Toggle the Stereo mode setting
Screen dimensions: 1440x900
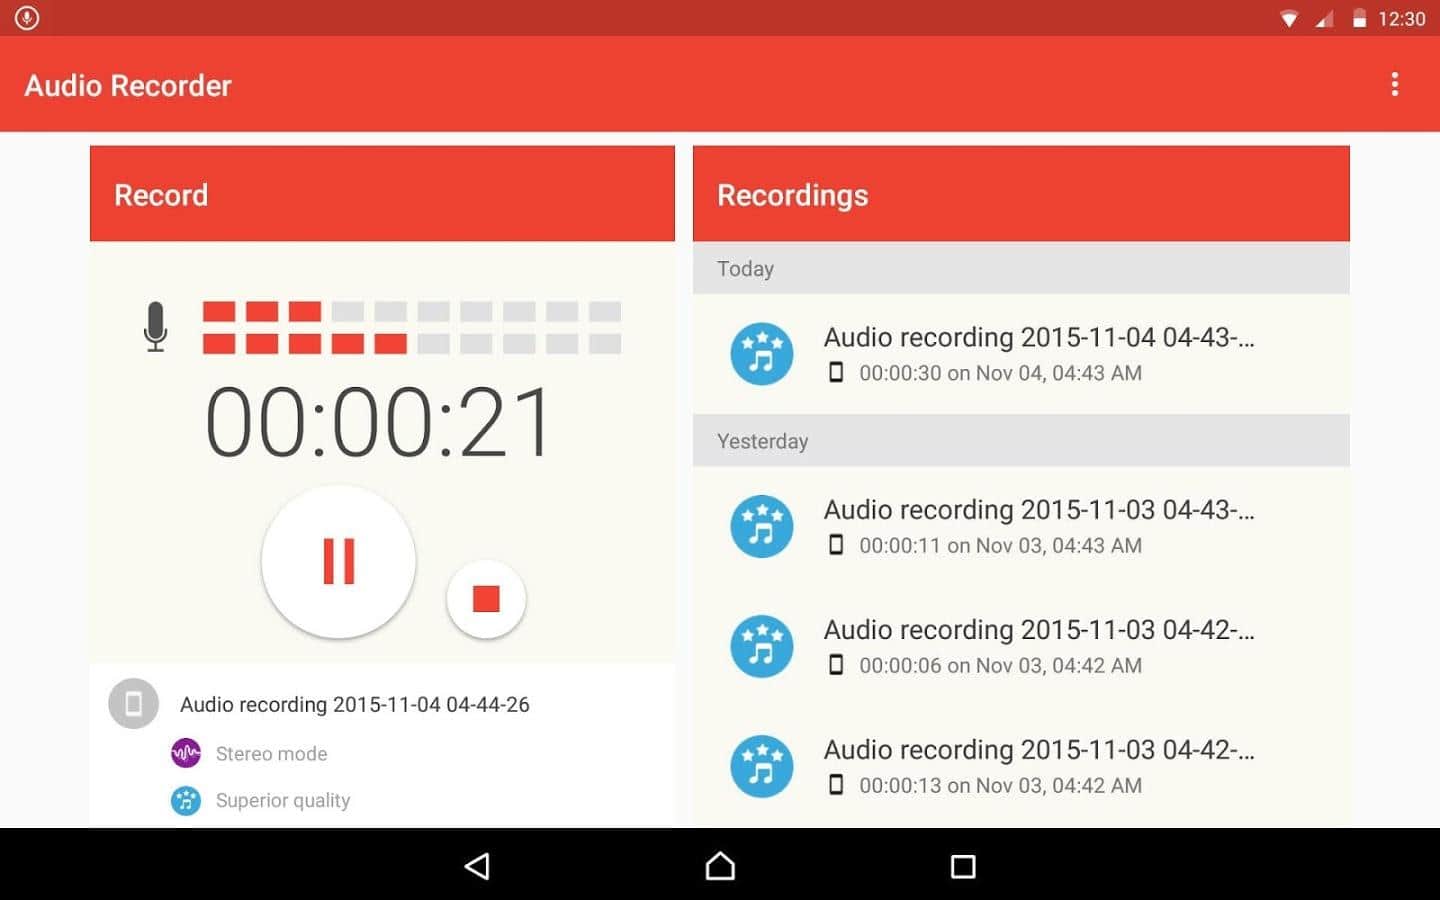pyautogui.click(x=271, y=754)
